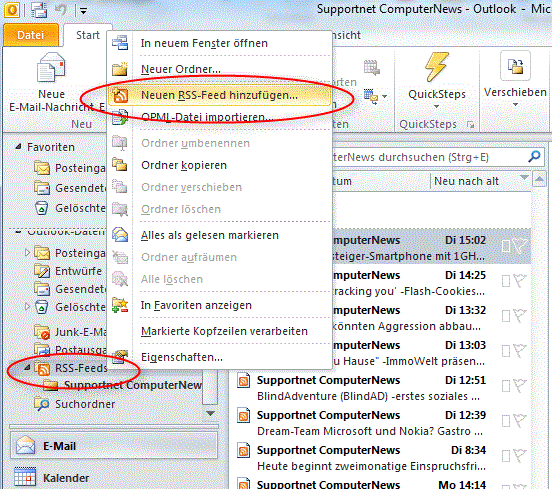This screenshot has height=489, width=552.
Task: Expand the Gelöschte folder arrow in Outlook-Datei
Action: 27,307
